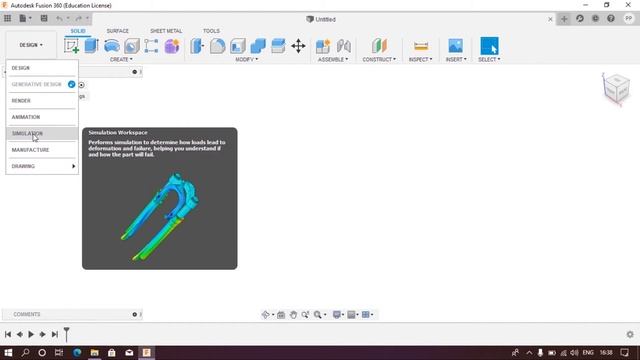Select the Rectangular Pattern tool
Screen dimensions: 640x360
click(151, 46)
